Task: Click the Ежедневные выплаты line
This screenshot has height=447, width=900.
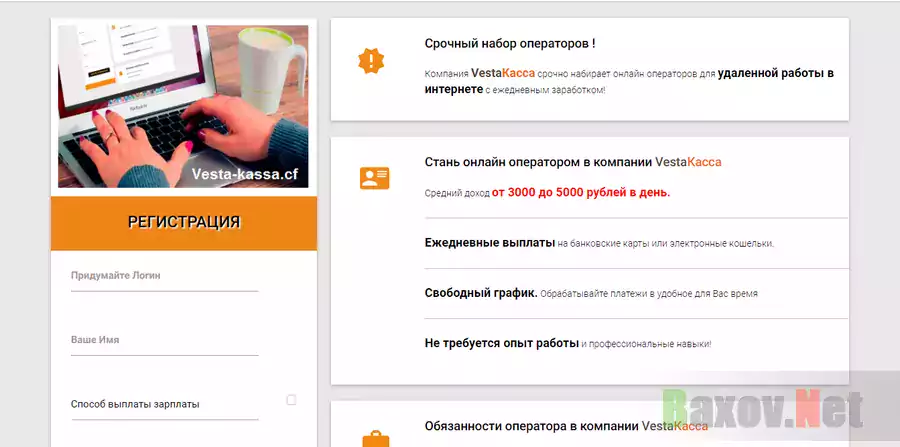Action: pos(599,243)
